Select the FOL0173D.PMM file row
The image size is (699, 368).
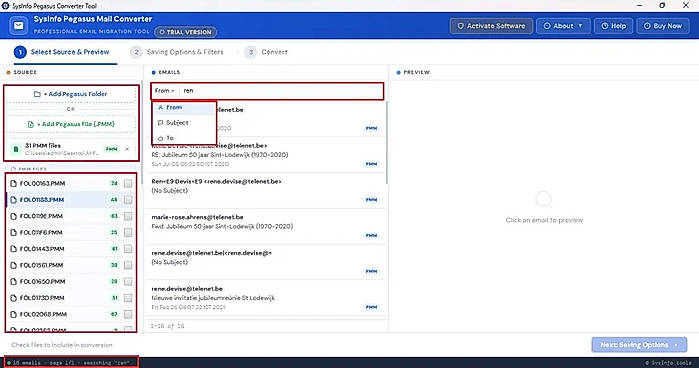pos(71,298)
